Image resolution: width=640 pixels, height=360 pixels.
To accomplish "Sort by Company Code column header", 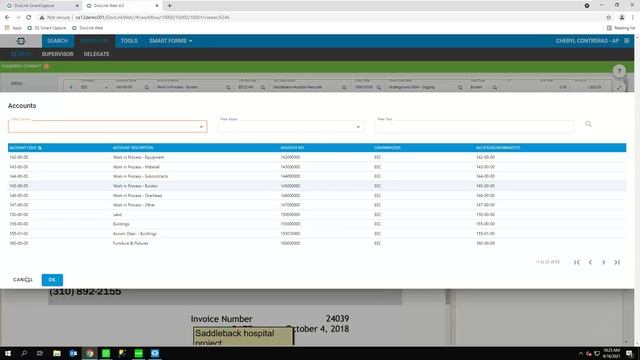I will click(x=387, y=148).
